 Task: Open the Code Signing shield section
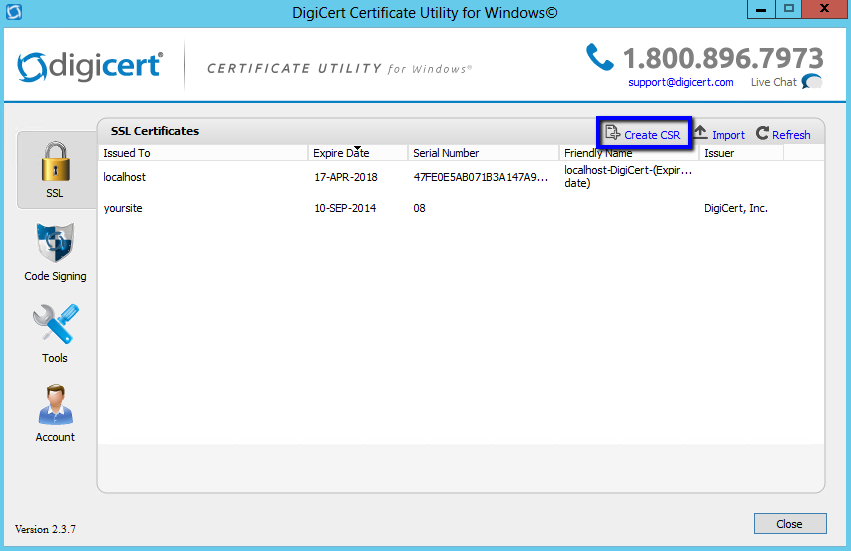(x=55, y=252)
